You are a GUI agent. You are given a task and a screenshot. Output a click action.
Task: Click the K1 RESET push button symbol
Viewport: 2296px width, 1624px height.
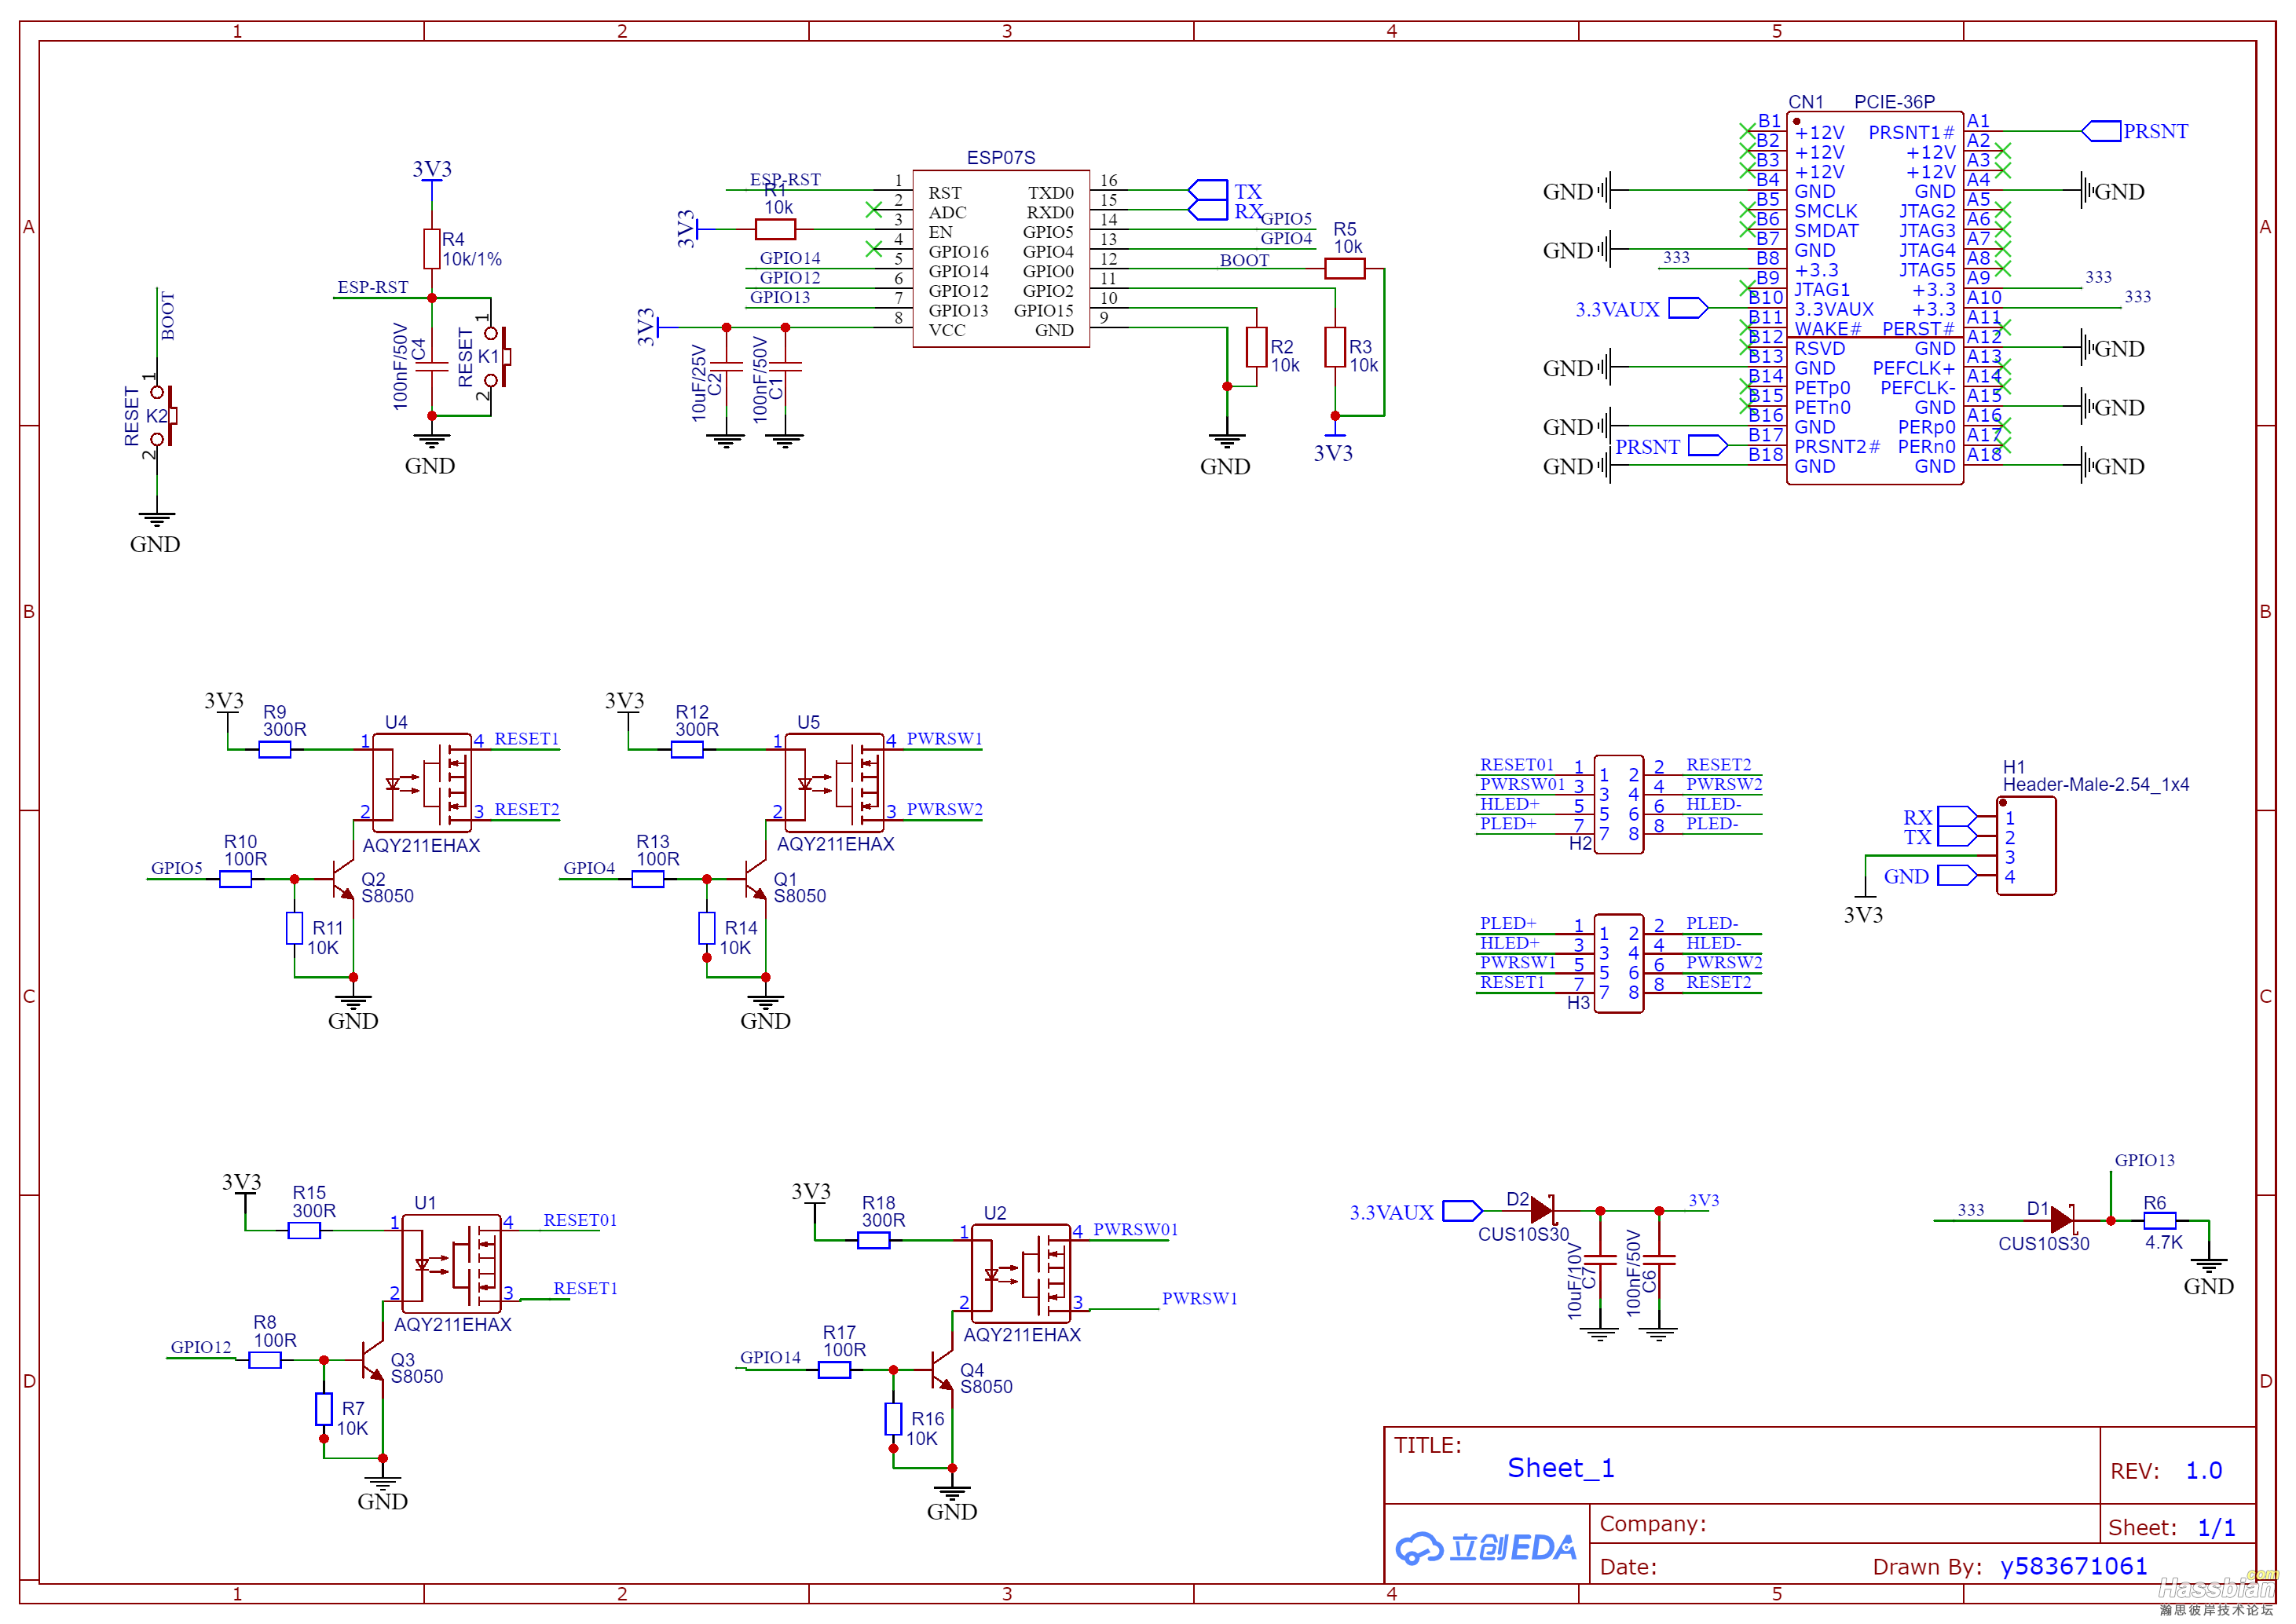point(497,357)
